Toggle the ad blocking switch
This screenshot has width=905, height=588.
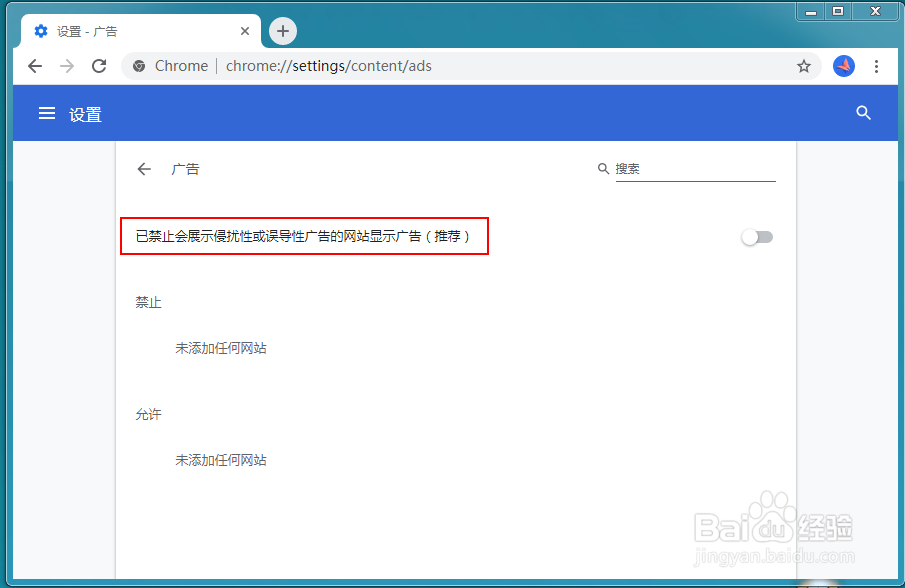click(x=757, y=237)
